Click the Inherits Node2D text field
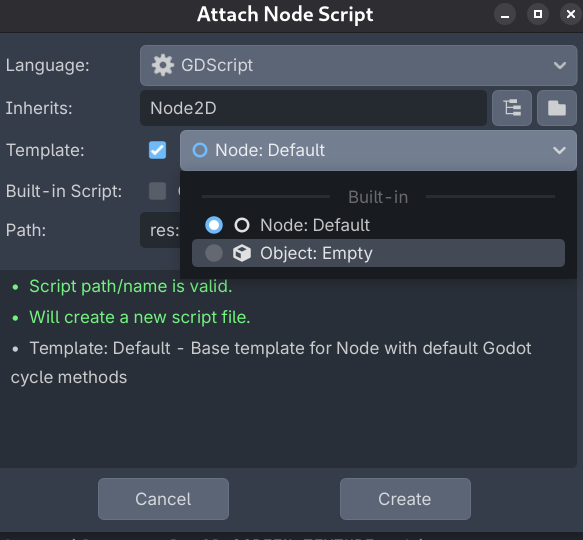The width and height of the screenshot is (583, 540). (x=313, y=108)
